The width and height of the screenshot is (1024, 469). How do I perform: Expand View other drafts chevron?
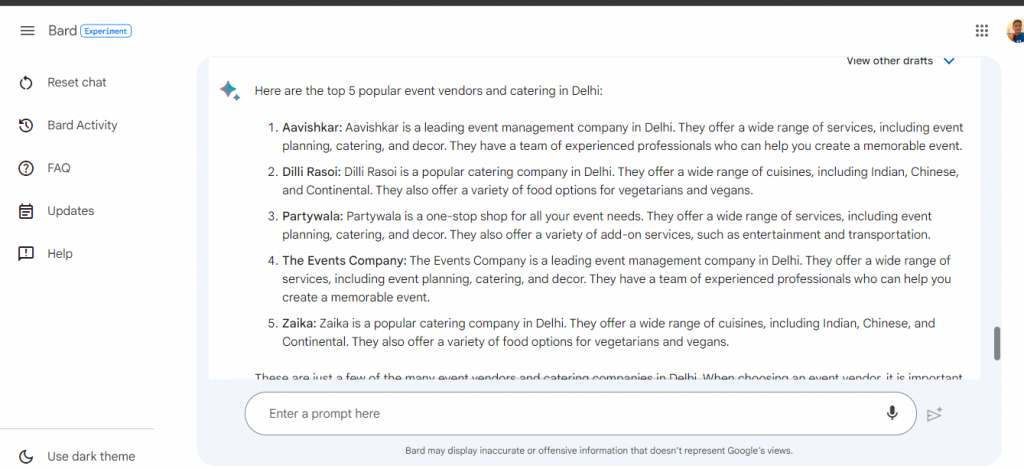pos(949,61)
